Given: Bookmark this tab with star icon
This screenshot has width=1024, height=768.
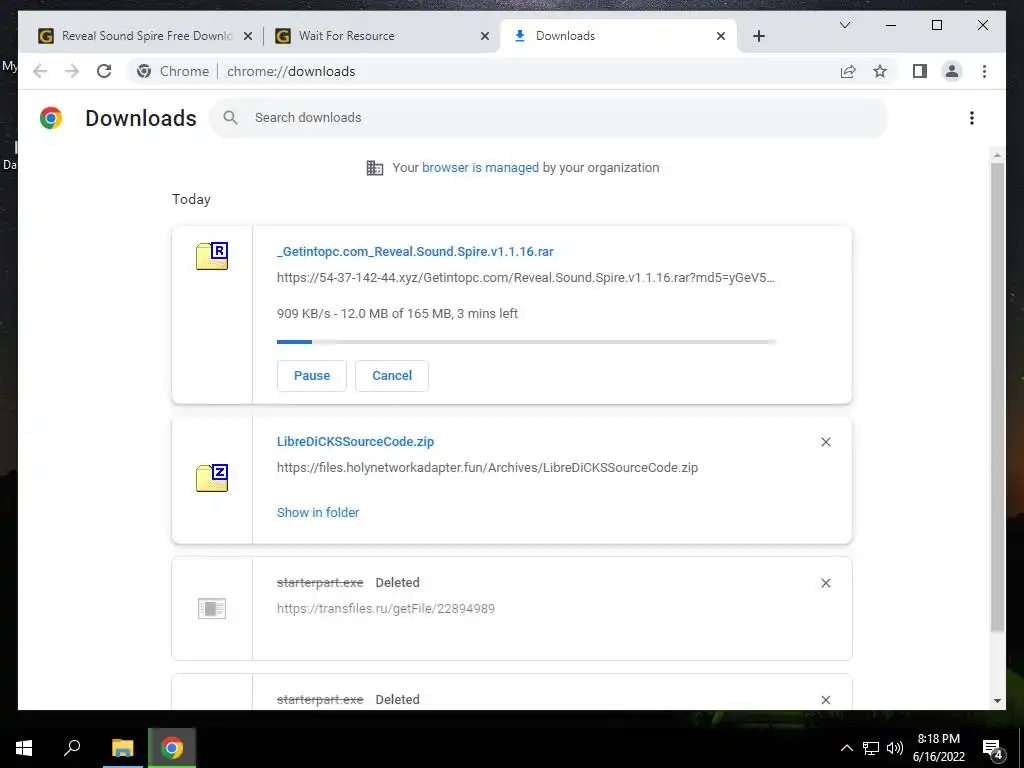Looking at the screenshot, I should pyautogui.click(x=880, y=71).
